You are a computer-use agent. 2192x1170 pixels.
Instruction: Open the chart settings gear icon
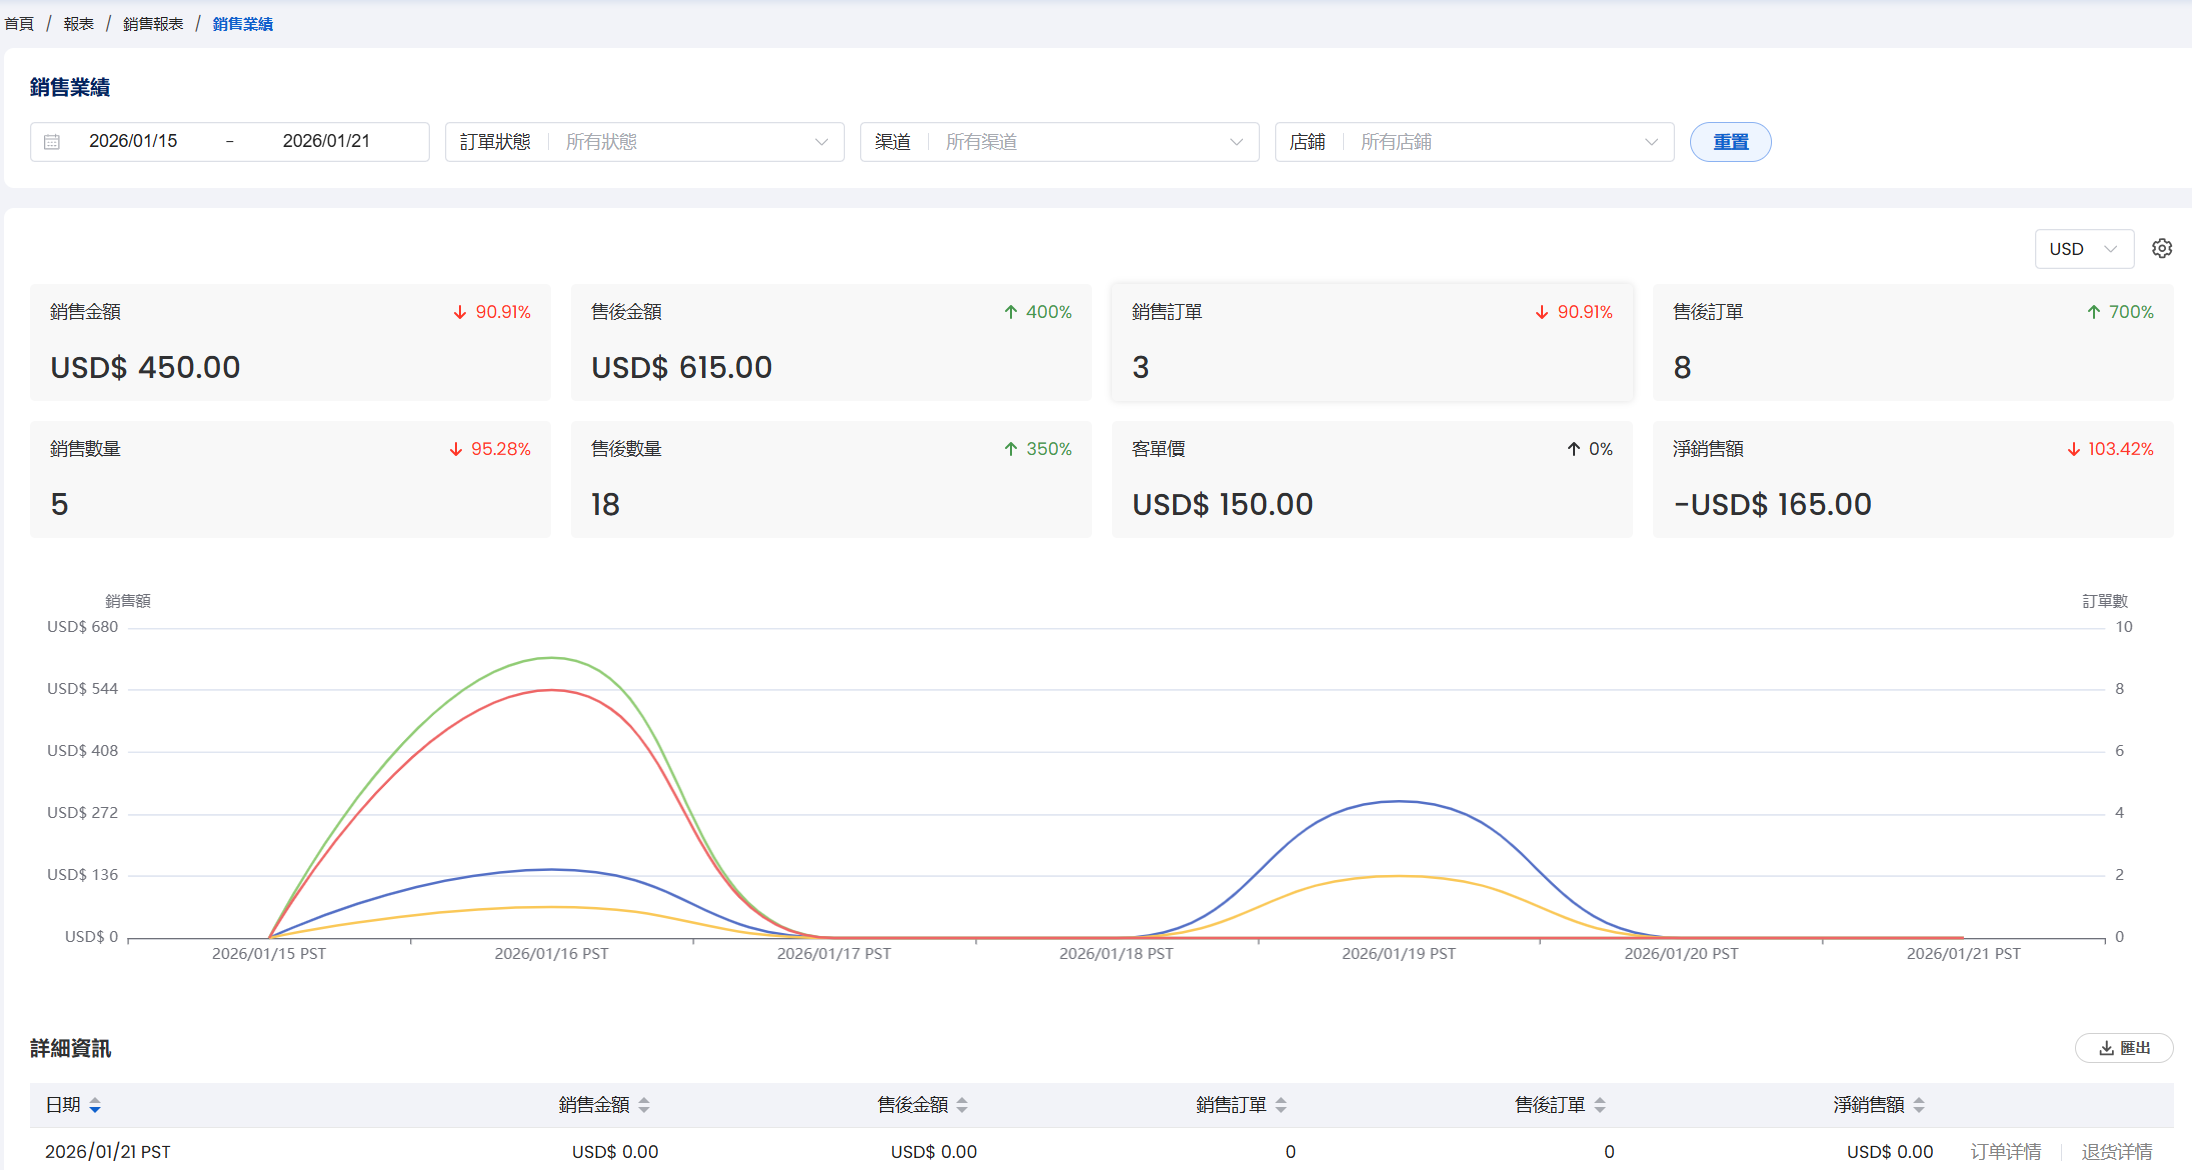click(x=2162, y=248)
